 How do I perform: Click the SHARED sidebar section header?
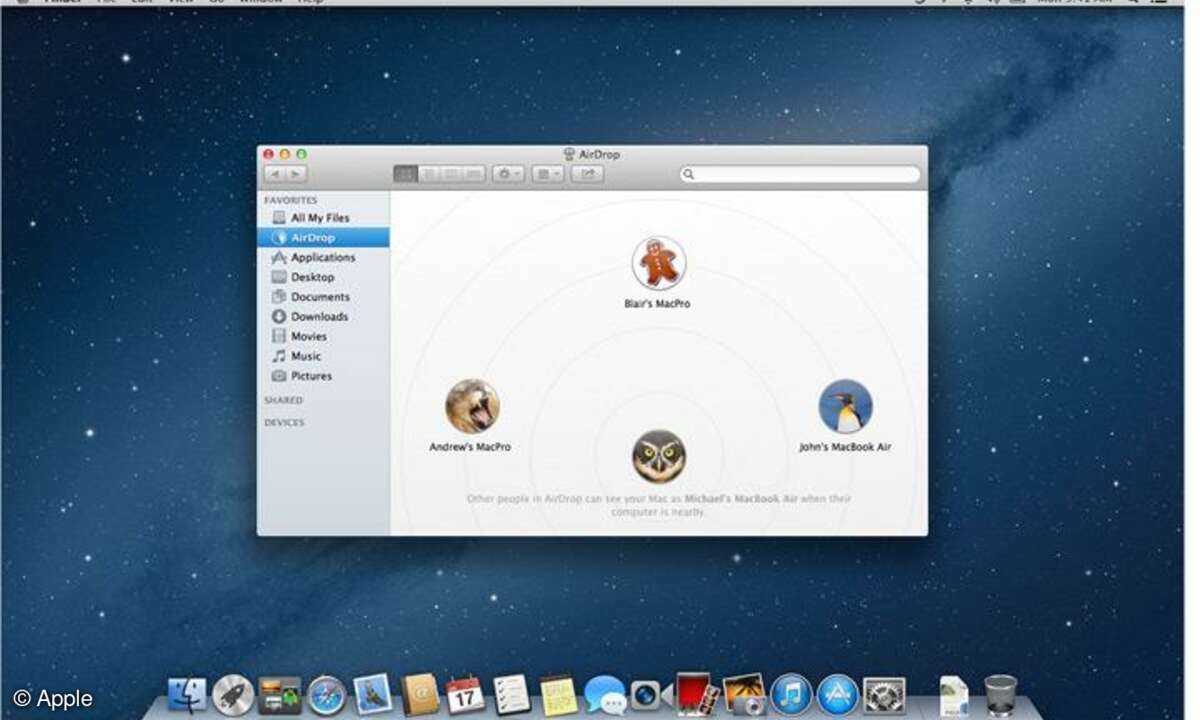283,400
